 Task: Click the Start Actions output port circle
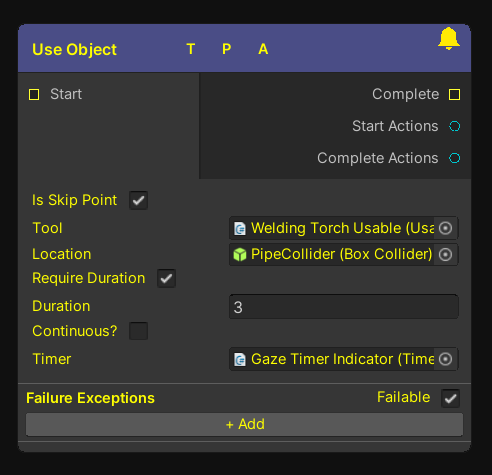[x=454, y=126]
